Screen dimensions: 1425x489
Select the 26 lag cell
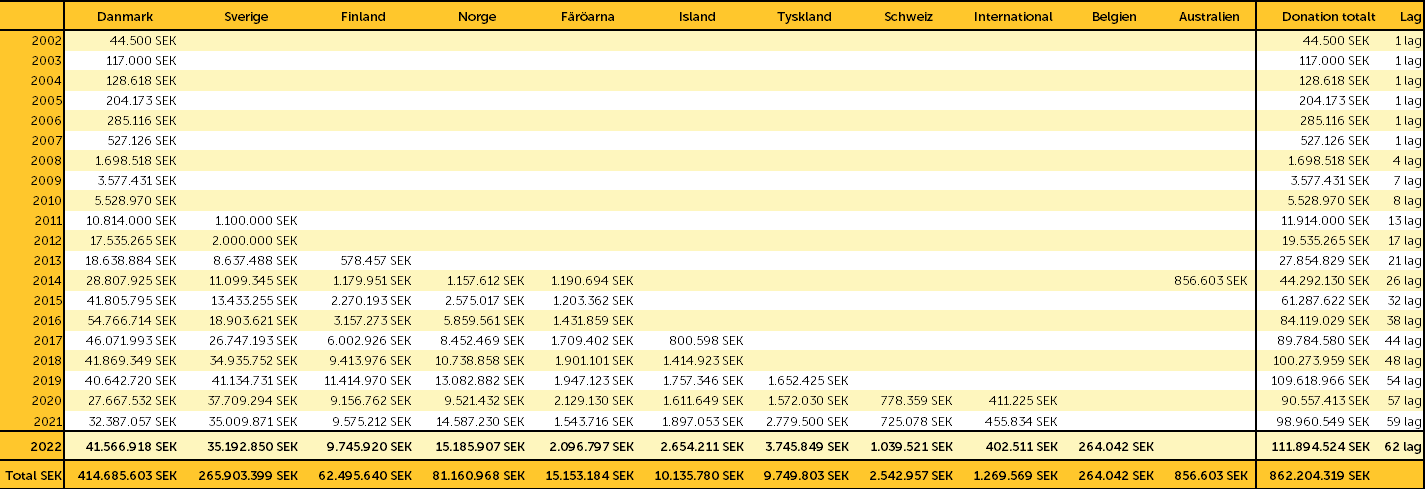coord(1405,281)
